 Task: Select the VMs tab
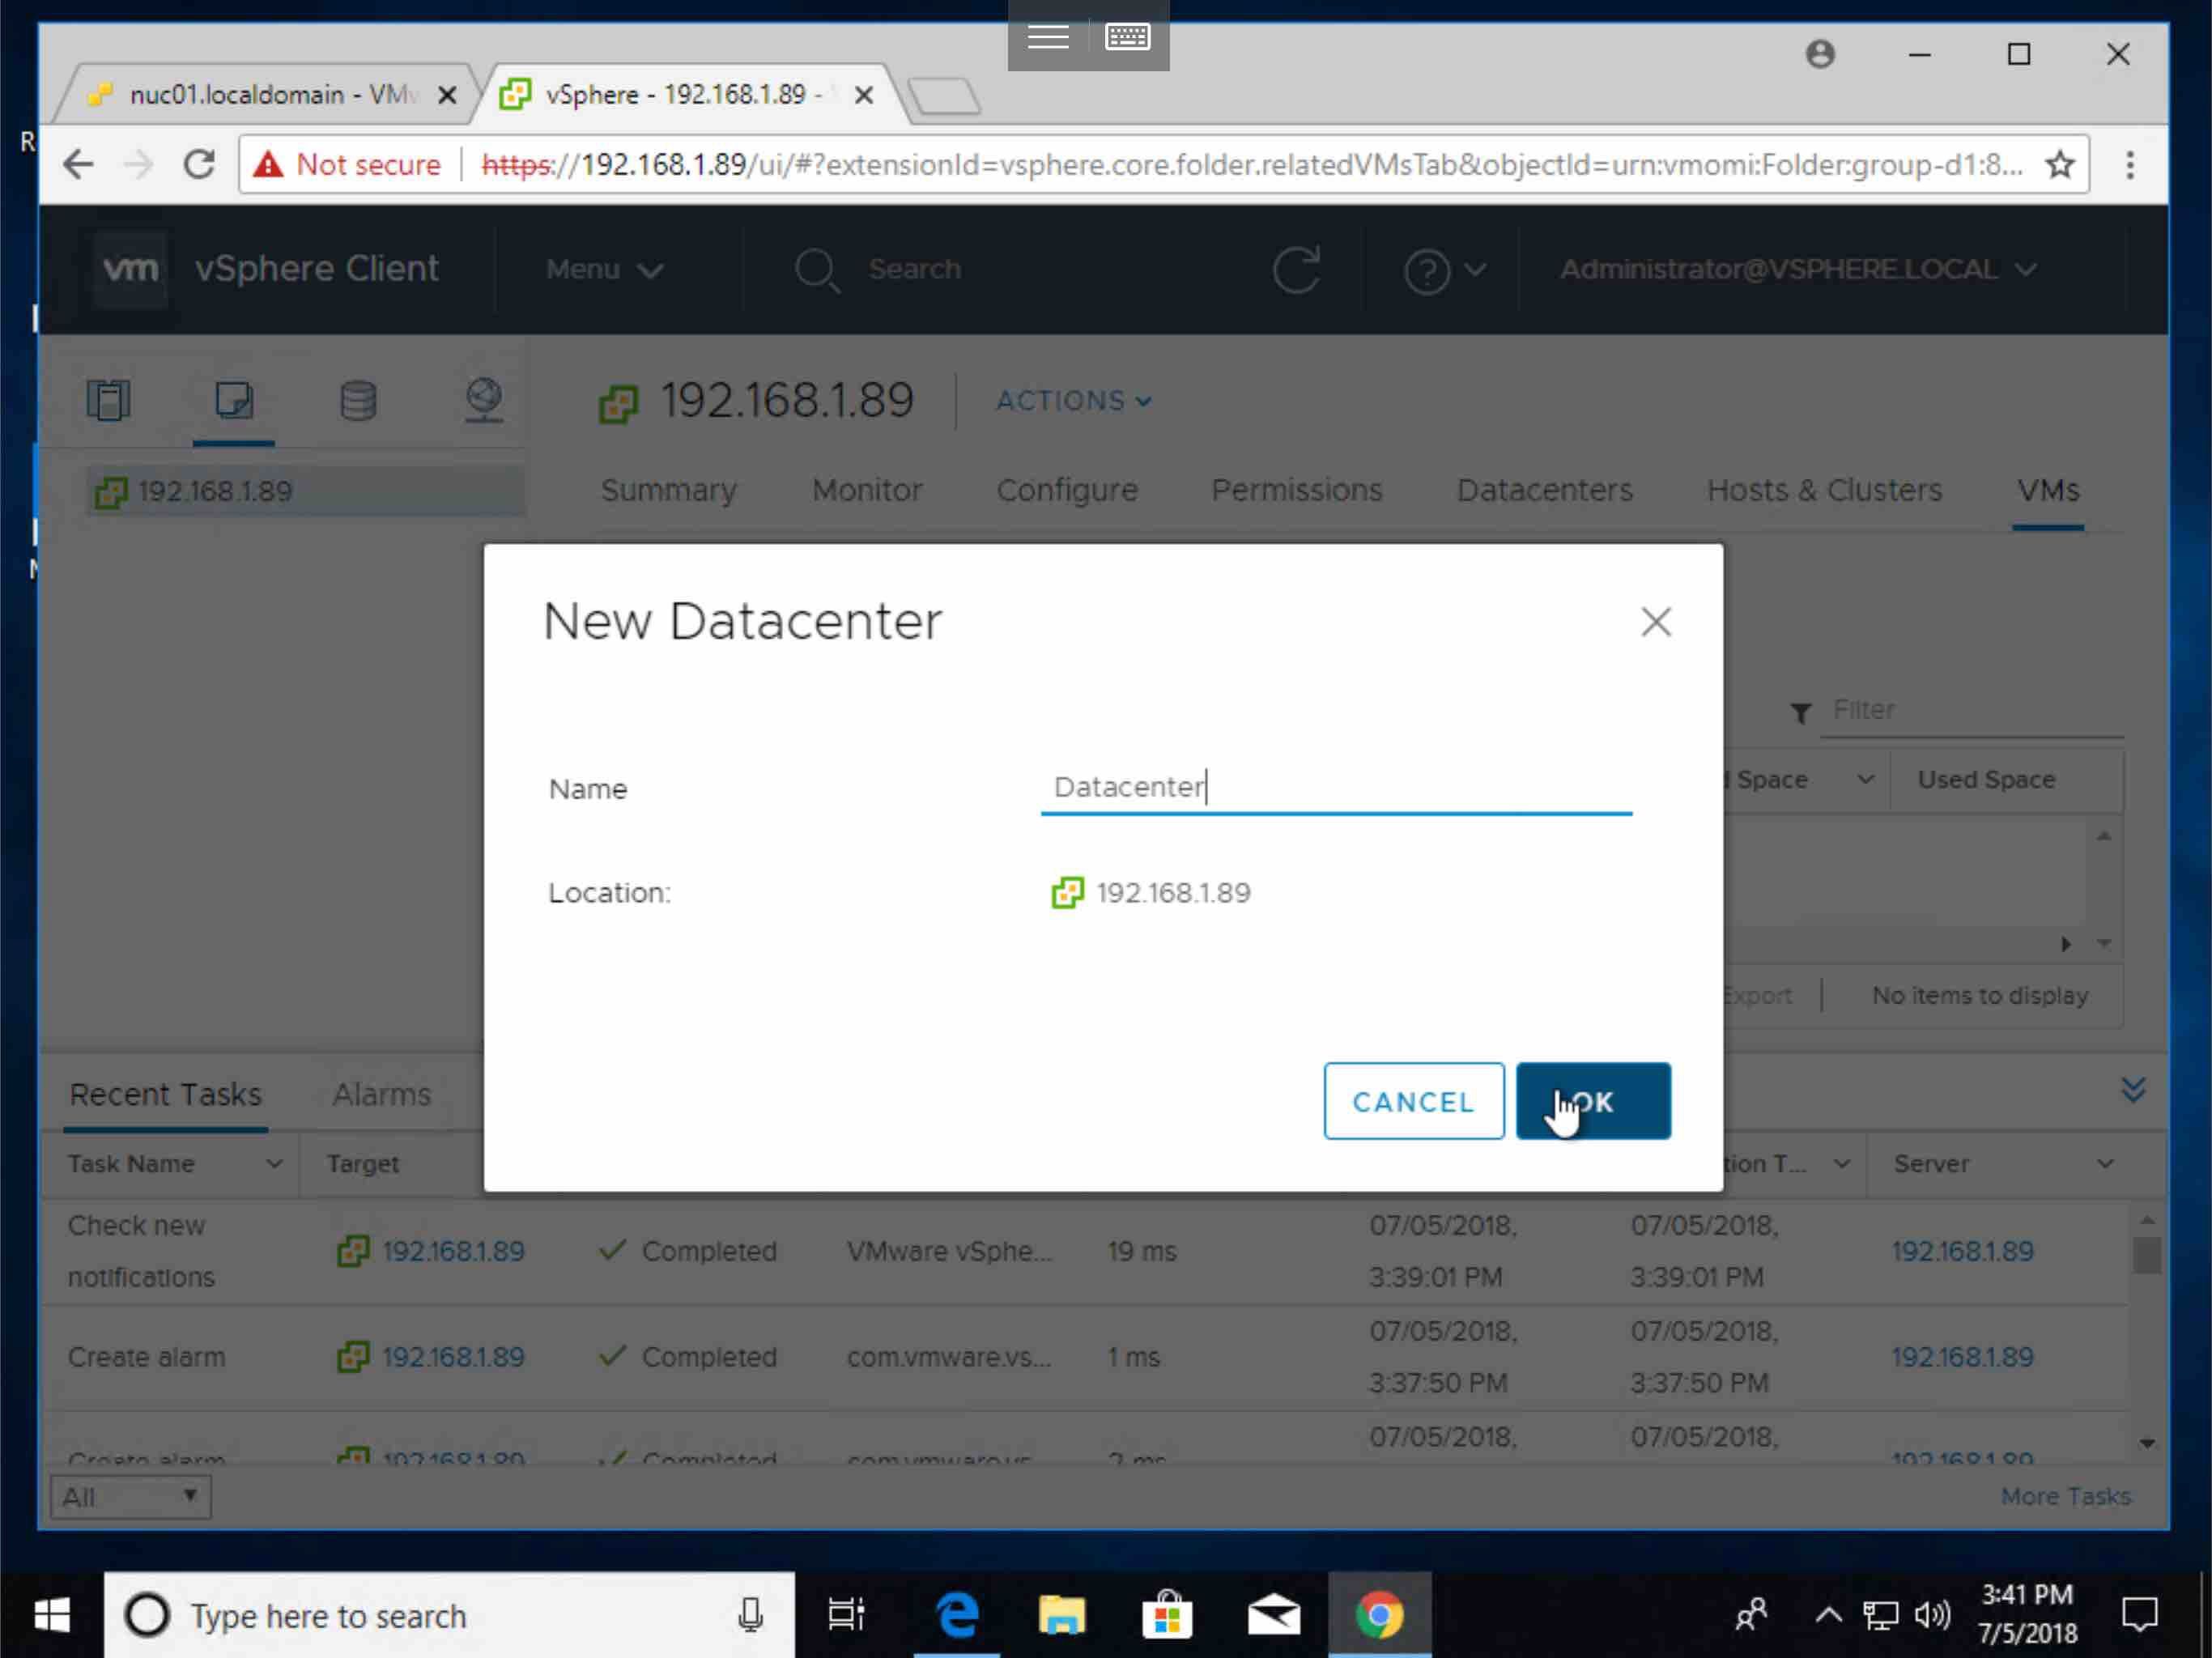point(2047,490)
